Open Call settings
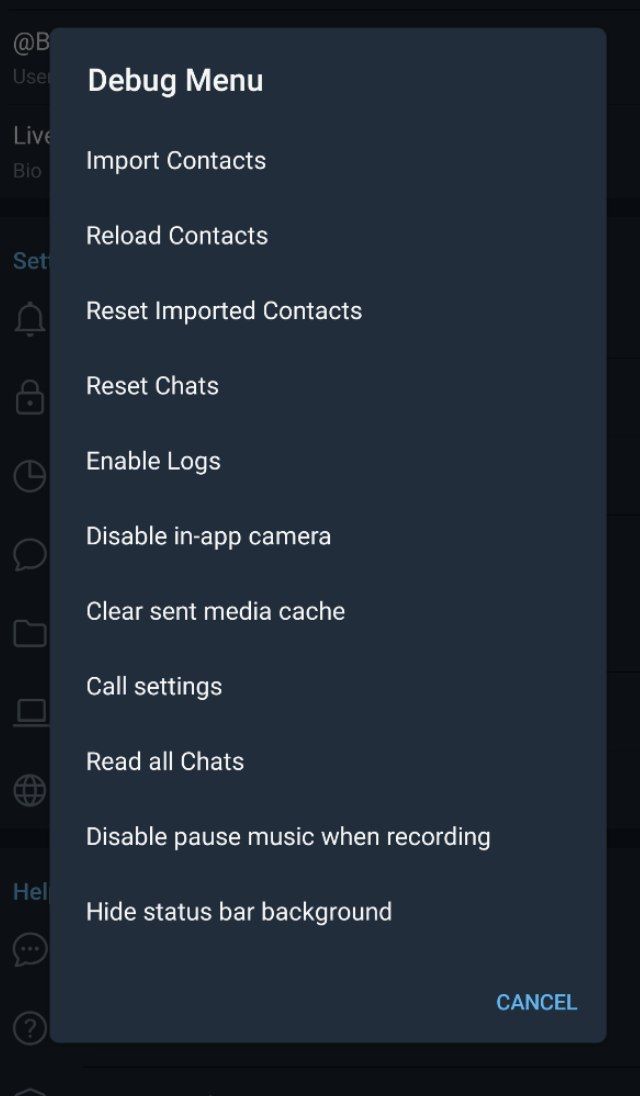 (x=154, y=686)
